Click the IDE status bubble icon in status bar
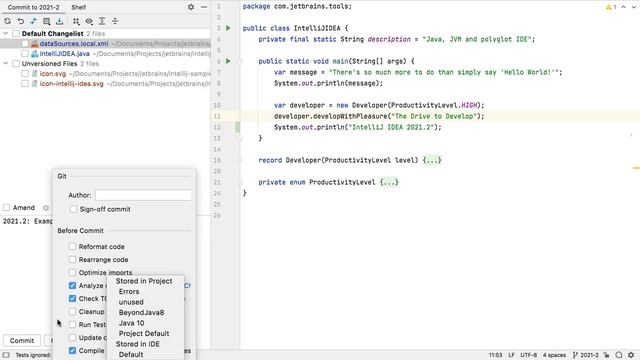Image resolution: width=640 pixels, height=360 pixels. 619,355
